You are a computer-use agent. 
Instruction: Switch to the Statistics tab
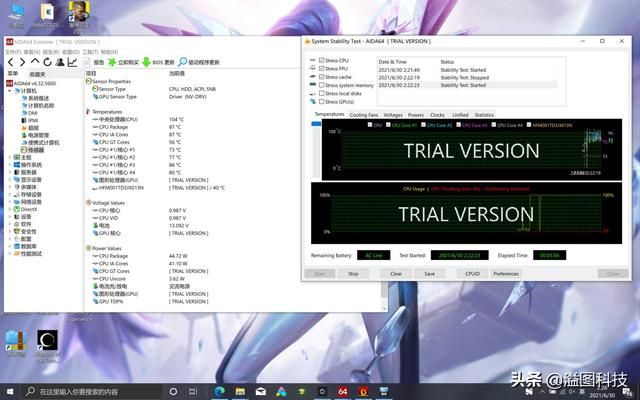484,115
